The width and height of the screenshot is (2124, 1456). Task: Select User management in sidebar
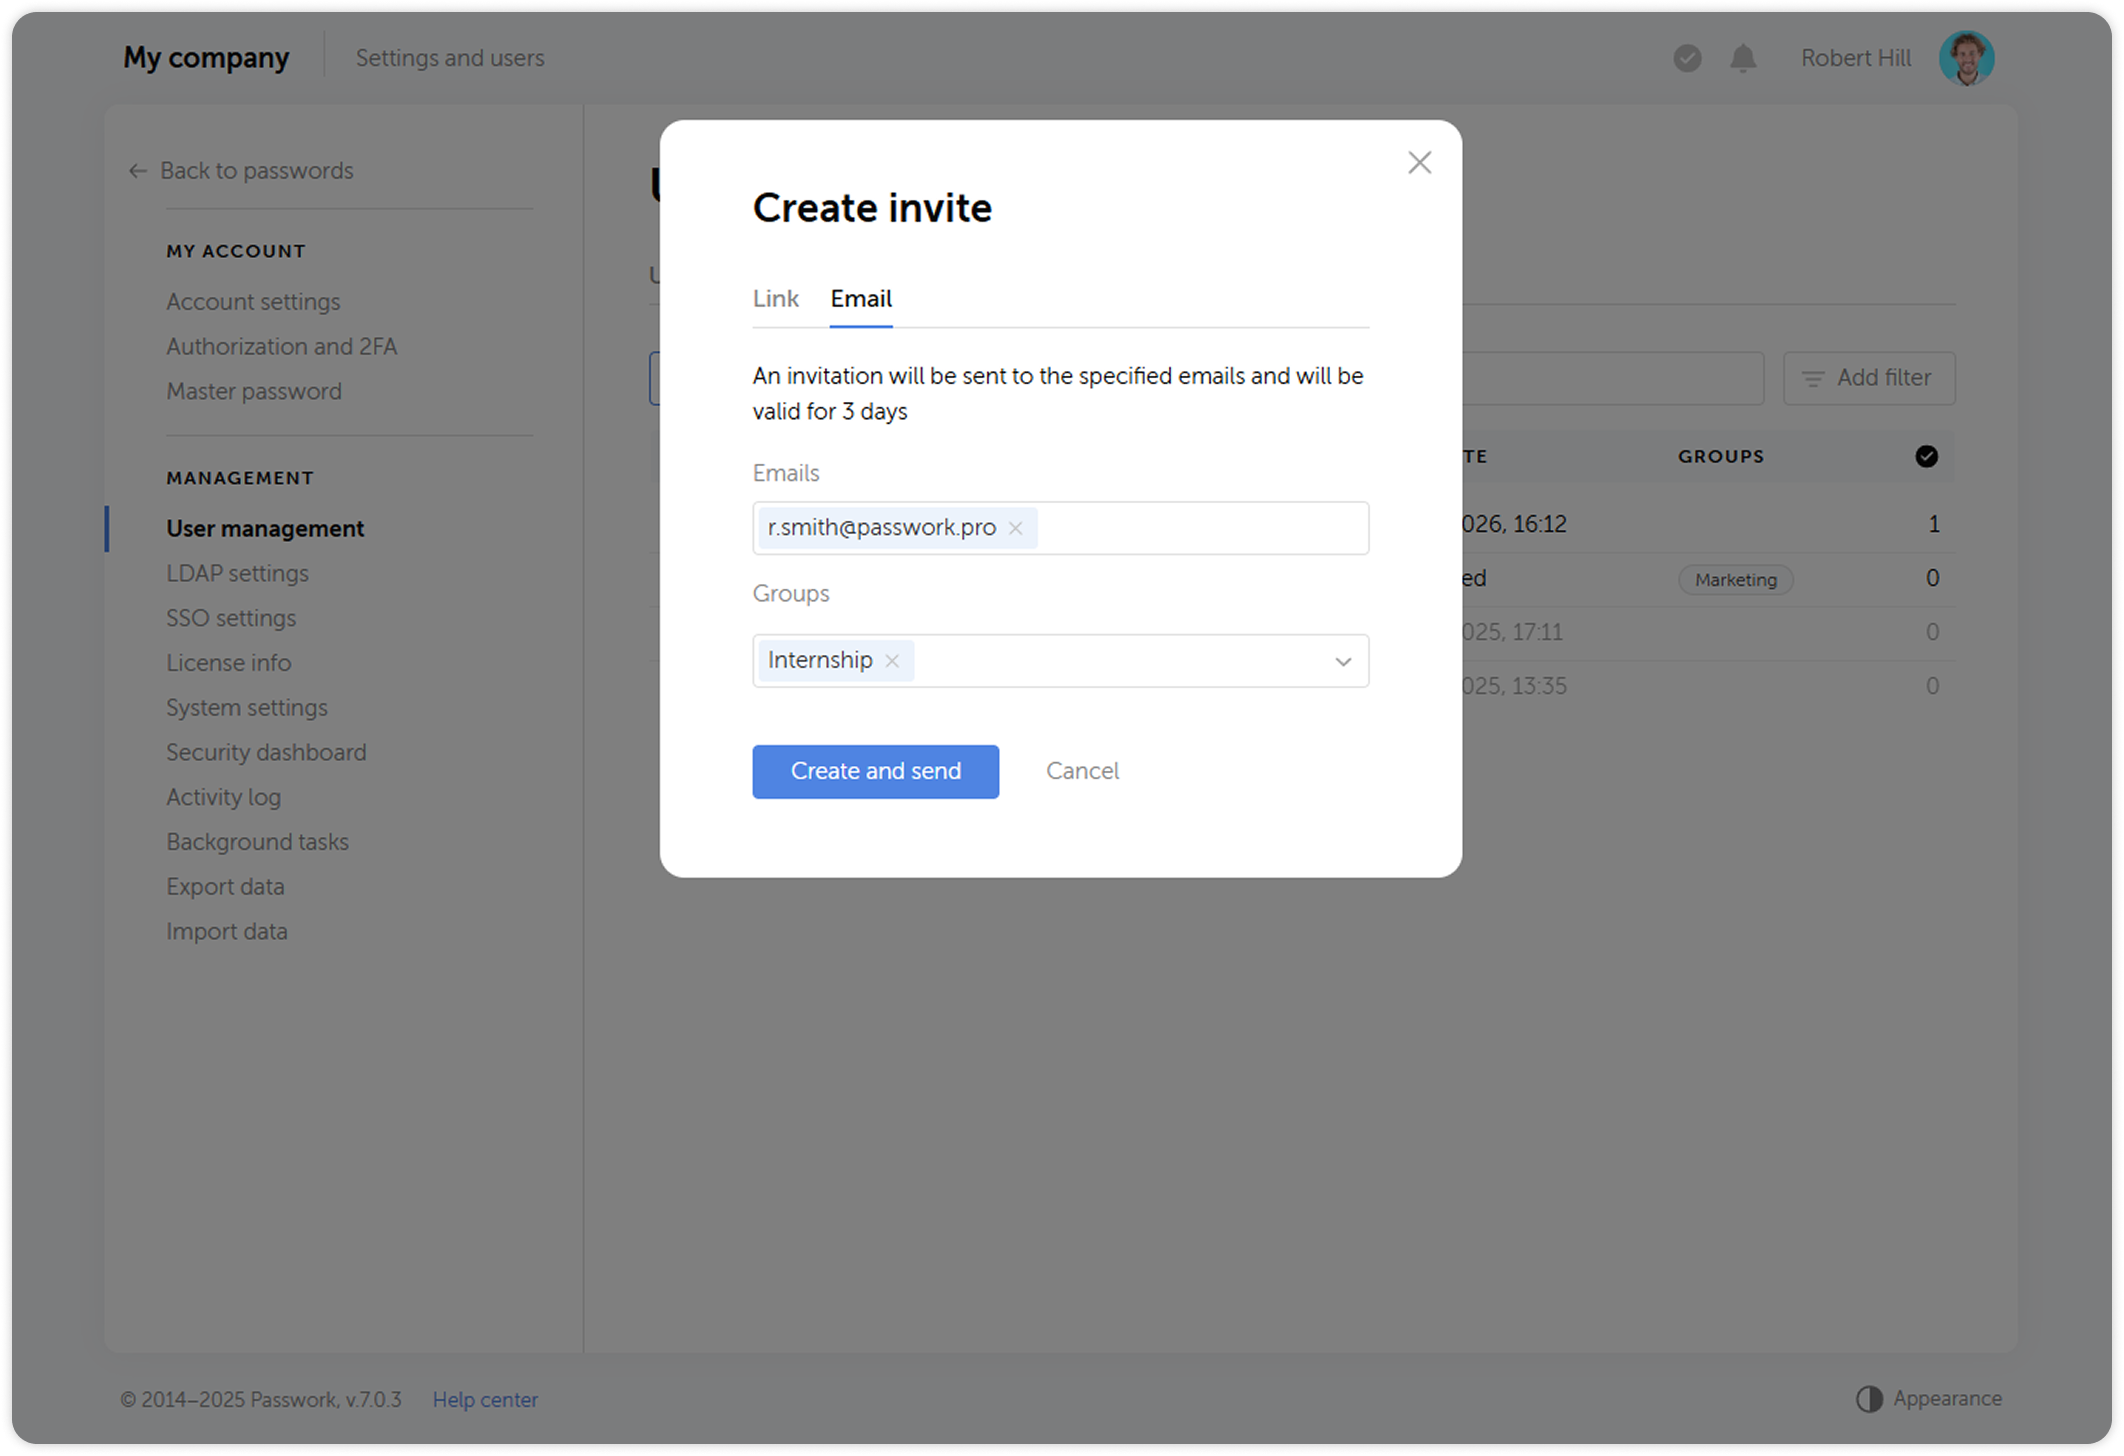coord(265,529)
